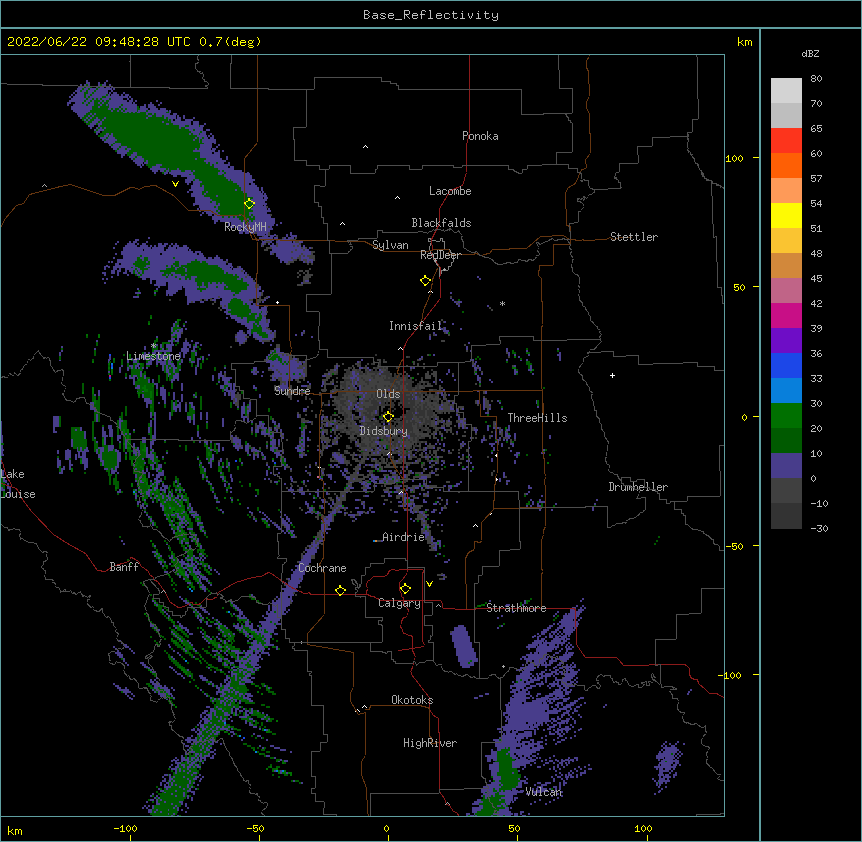The image size is (862, 842).
Task: Click the yellow radar marker near Olds
Action: pyautogui.click(x=388, y=416)
